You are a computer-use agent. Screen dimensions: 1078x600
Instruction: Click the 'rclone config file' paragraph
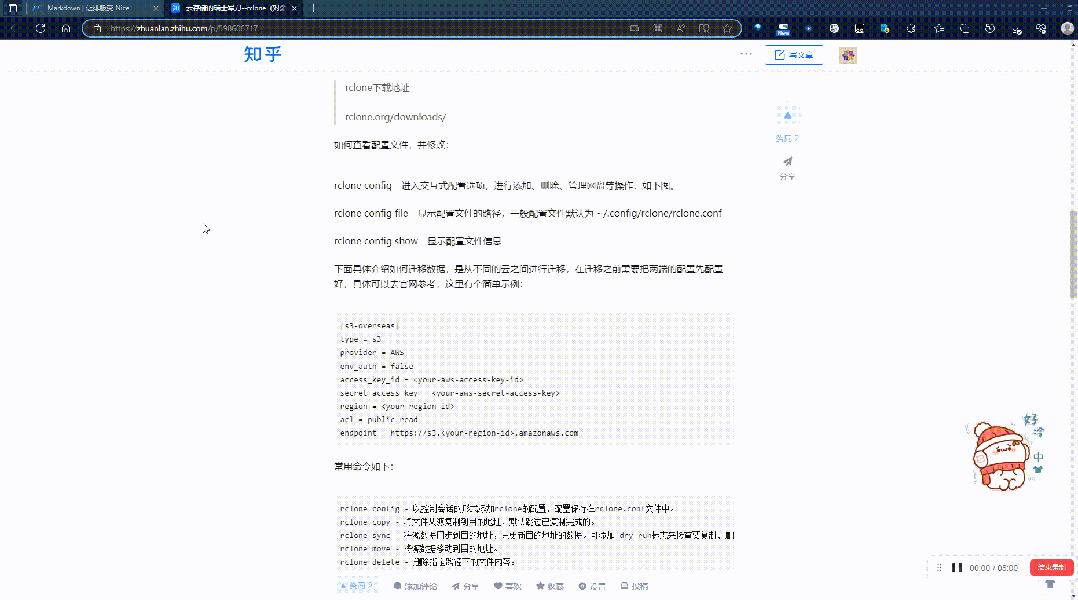(528, 213)
